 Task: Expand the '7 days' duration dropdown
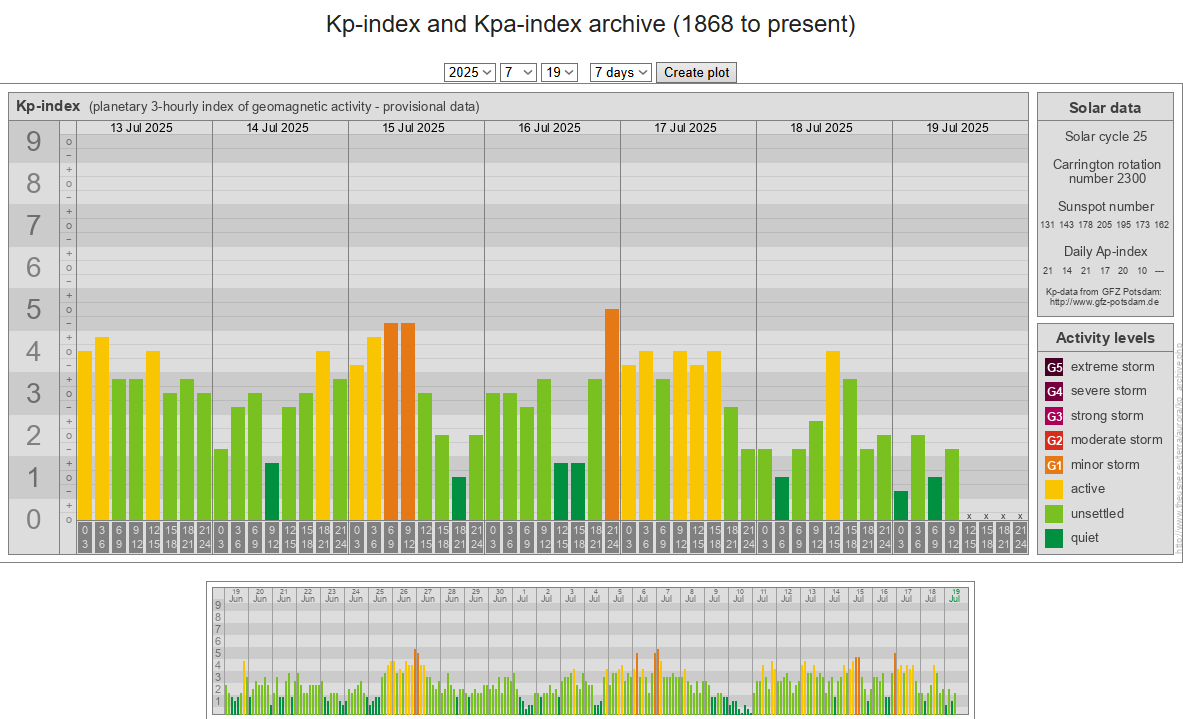tap(620, 72)
